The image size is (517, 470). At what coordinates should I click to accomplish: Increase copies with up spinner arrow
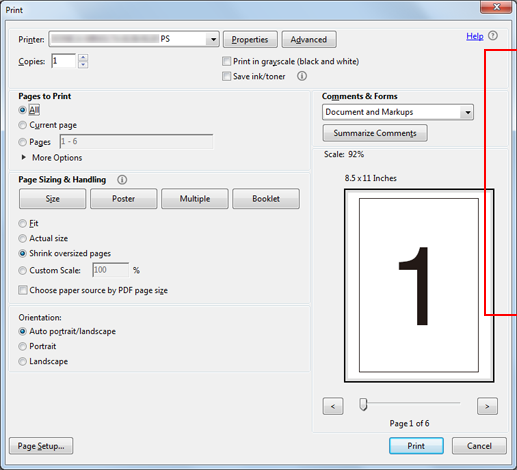pyautogui.click(x=83, y=57)
